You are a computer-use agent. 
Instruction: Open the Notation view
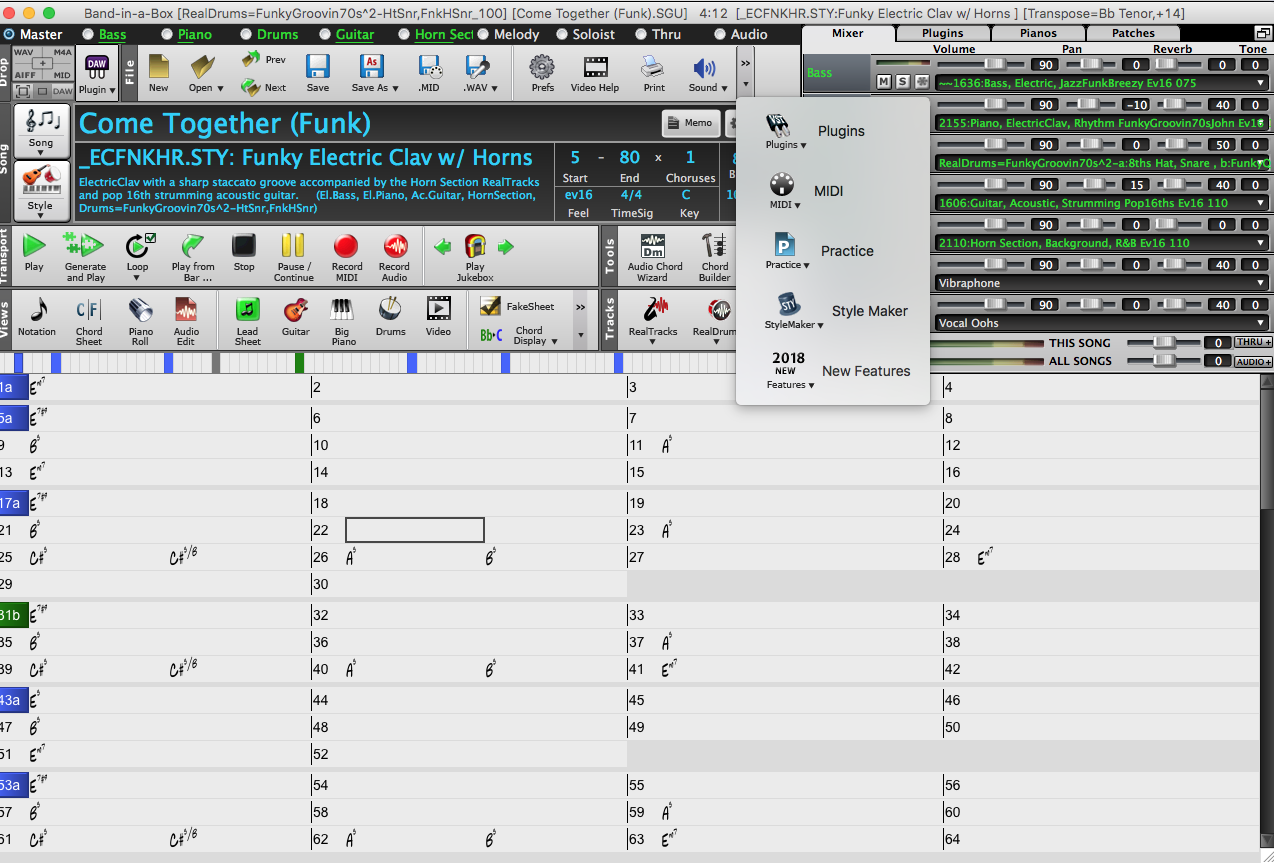click(37, 317)
